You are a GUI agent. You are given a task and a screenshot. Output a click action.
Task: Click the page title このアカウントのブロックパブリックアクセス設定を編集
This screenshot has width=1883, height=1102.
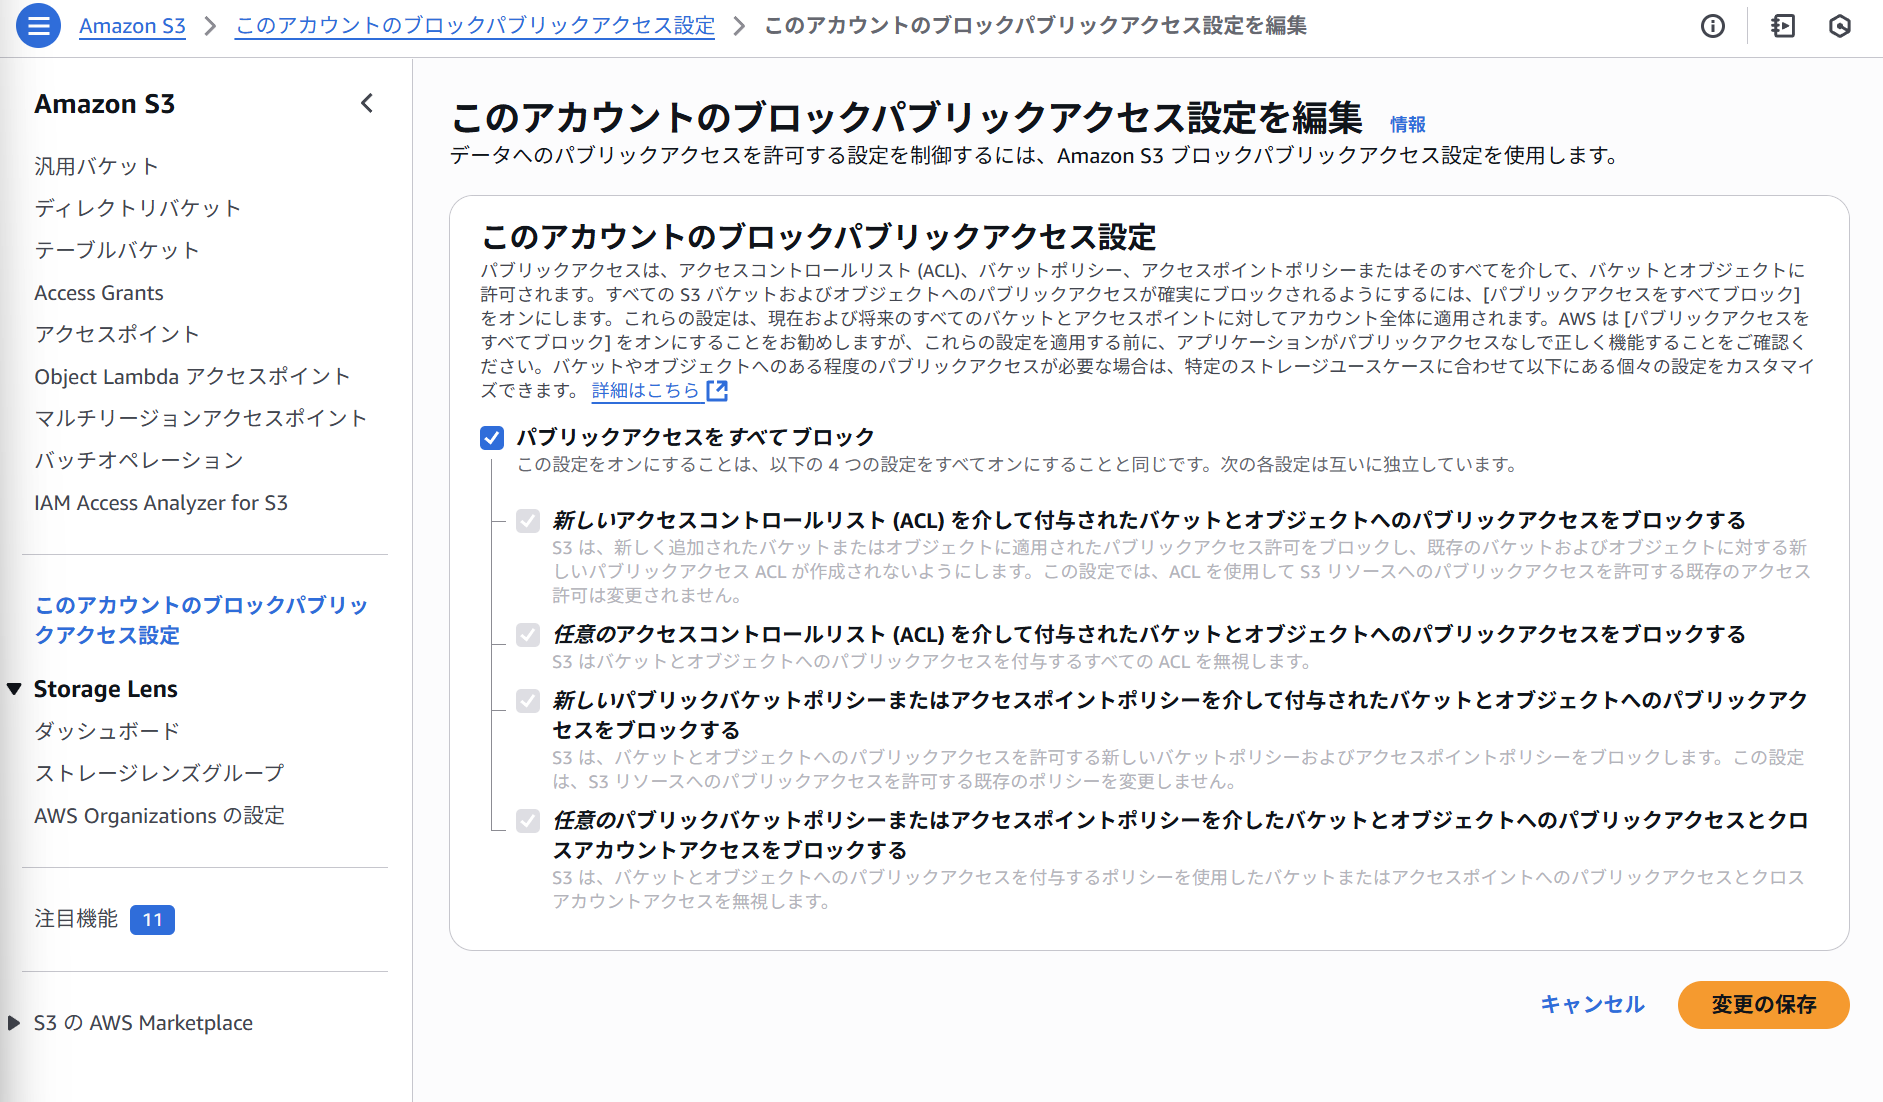907,118
